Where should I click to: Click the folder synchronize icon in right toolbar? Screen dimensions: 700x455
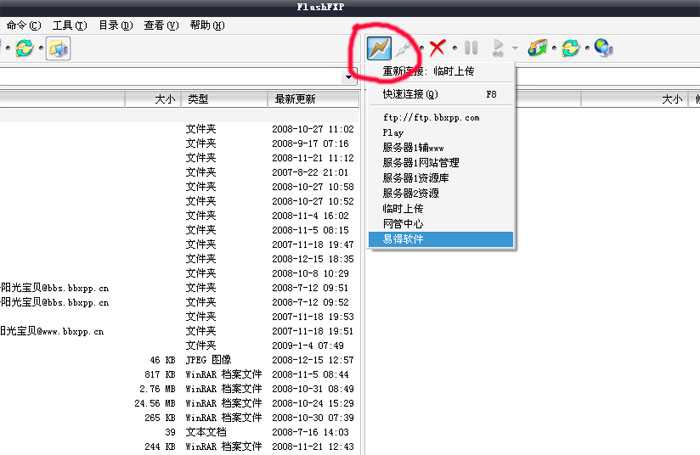coord(537,48)
